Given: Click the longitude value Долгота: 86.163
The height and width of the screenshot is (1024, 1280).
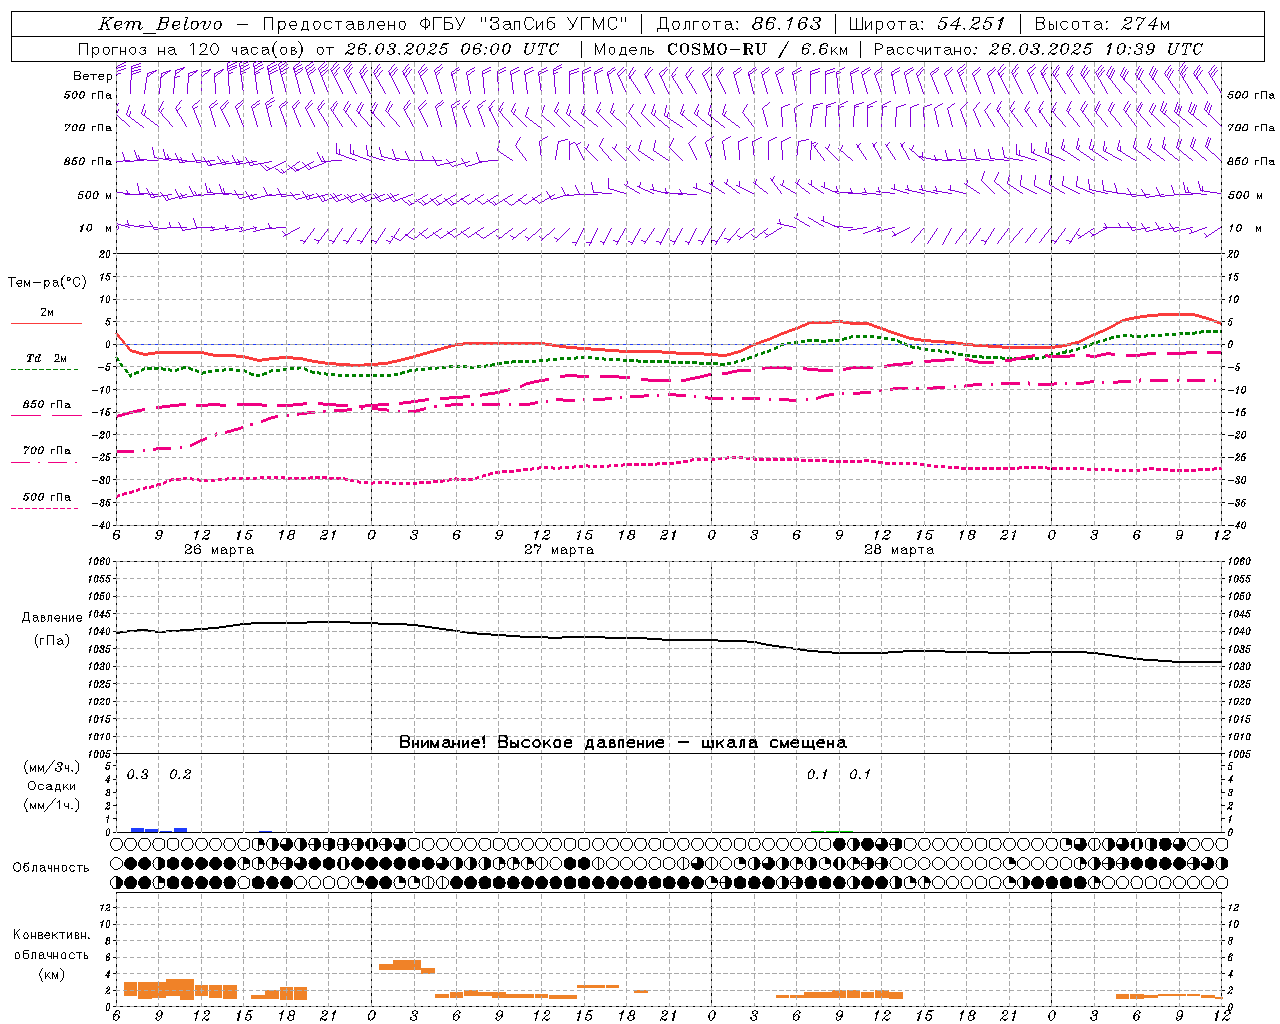Looking at the screenshot, I should coord(739,24).
